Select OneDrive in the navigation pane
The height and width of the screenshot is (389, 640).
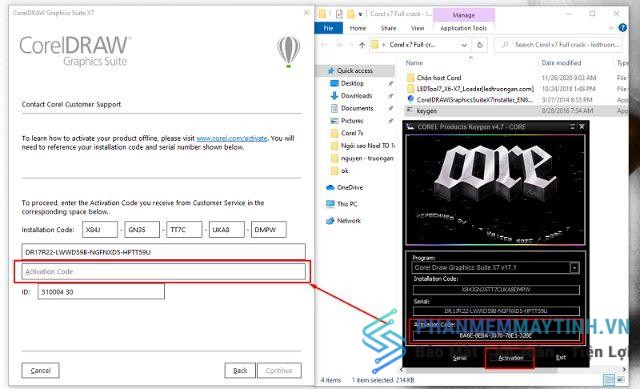click(x=350, y=187)
